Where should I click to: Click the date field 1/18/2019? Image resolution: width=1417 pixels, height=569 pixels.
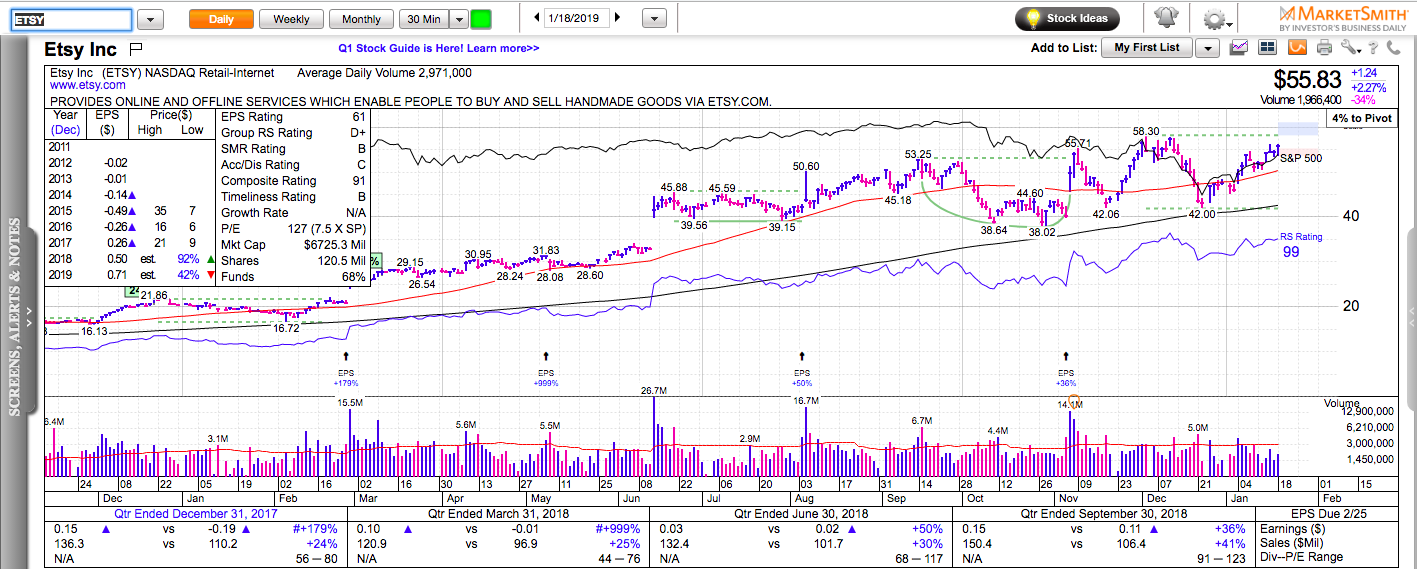pyautogui.click(x=577, y=18)
